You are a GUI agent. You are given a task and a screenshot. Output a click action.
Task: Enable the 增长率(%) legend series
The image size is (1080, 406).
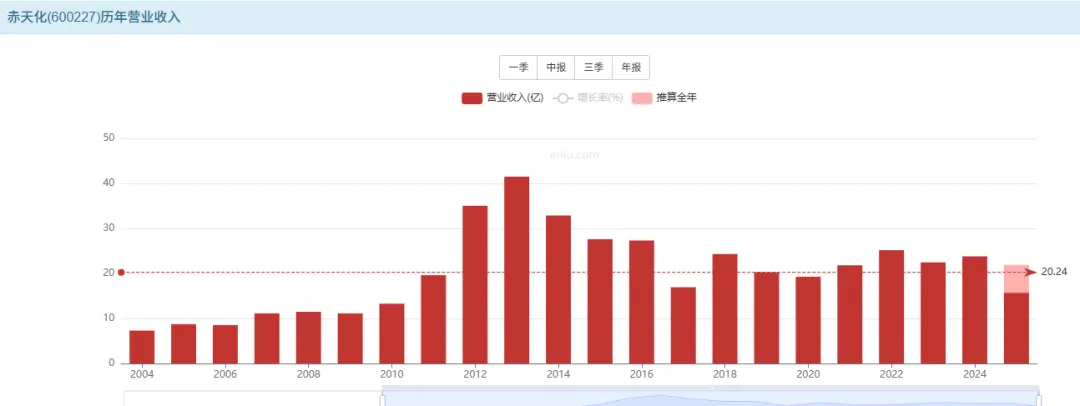click(x=588, y=98)
